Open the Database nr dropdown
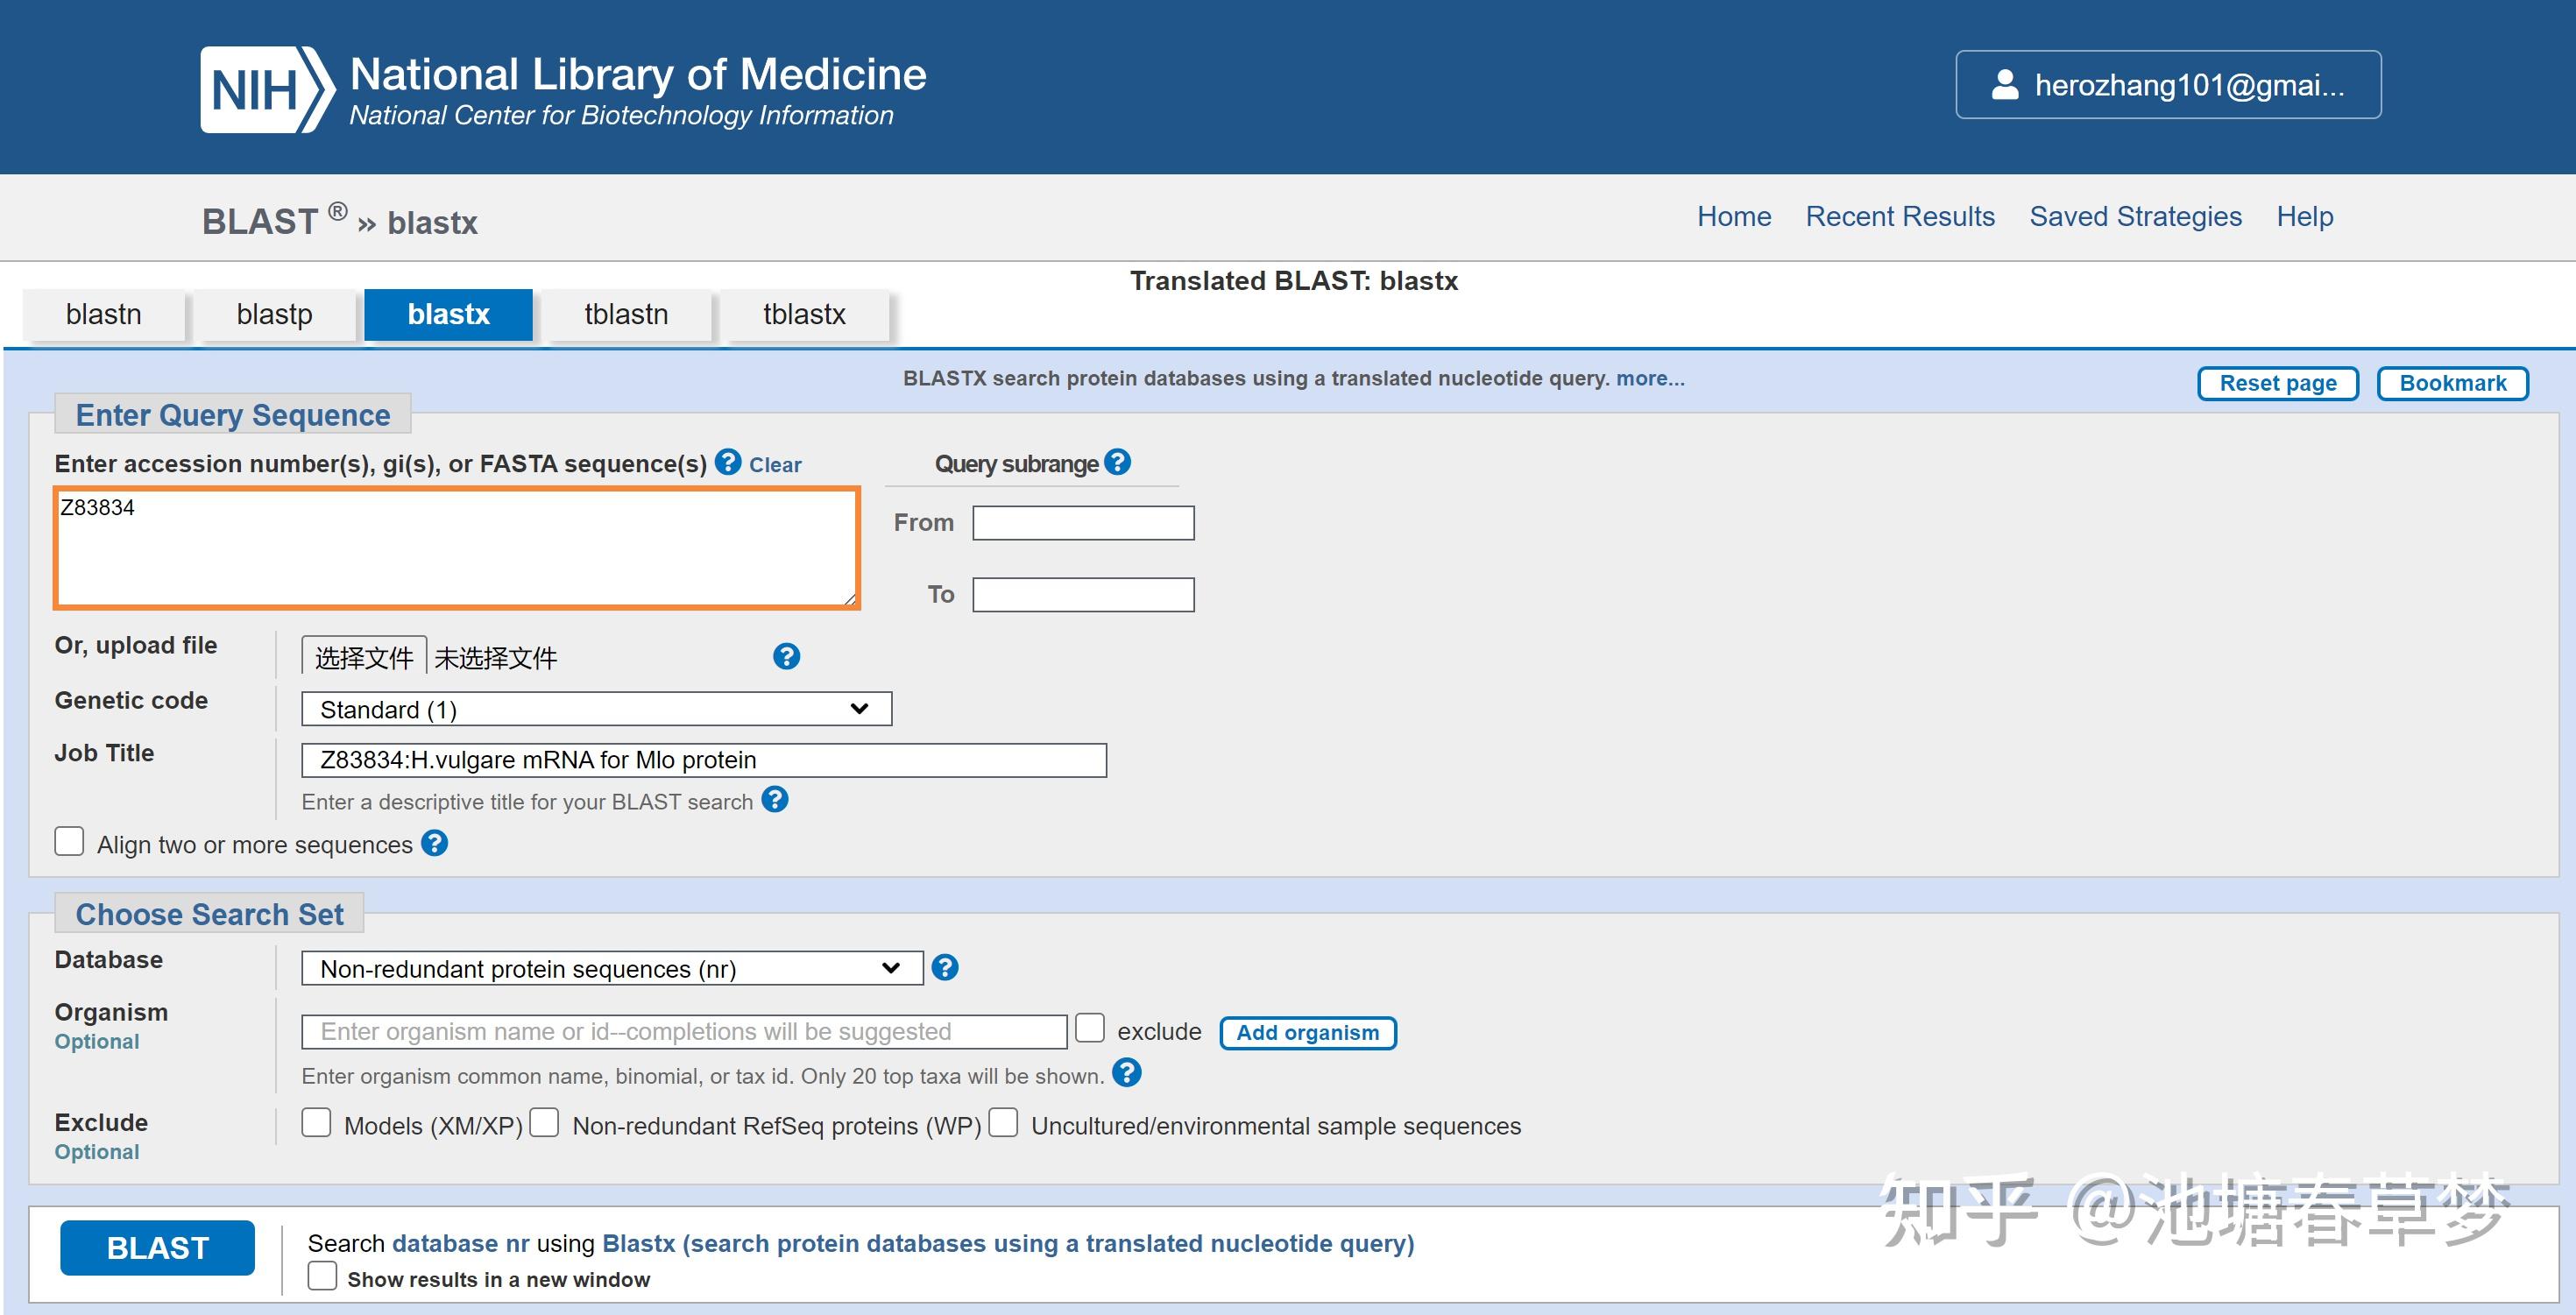This screenshot has width=2576, height=1315. [x=611, y=968]
